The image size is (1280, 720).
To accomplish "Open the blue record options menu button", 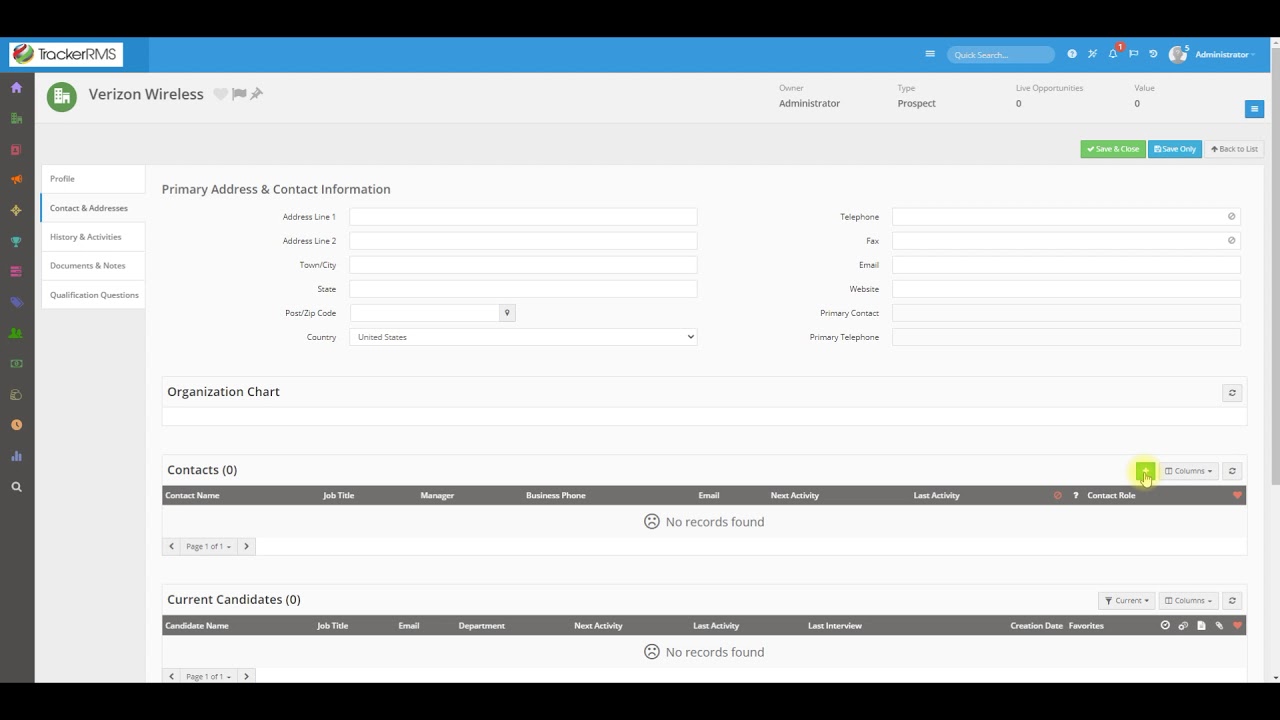I will [1254, 109].
